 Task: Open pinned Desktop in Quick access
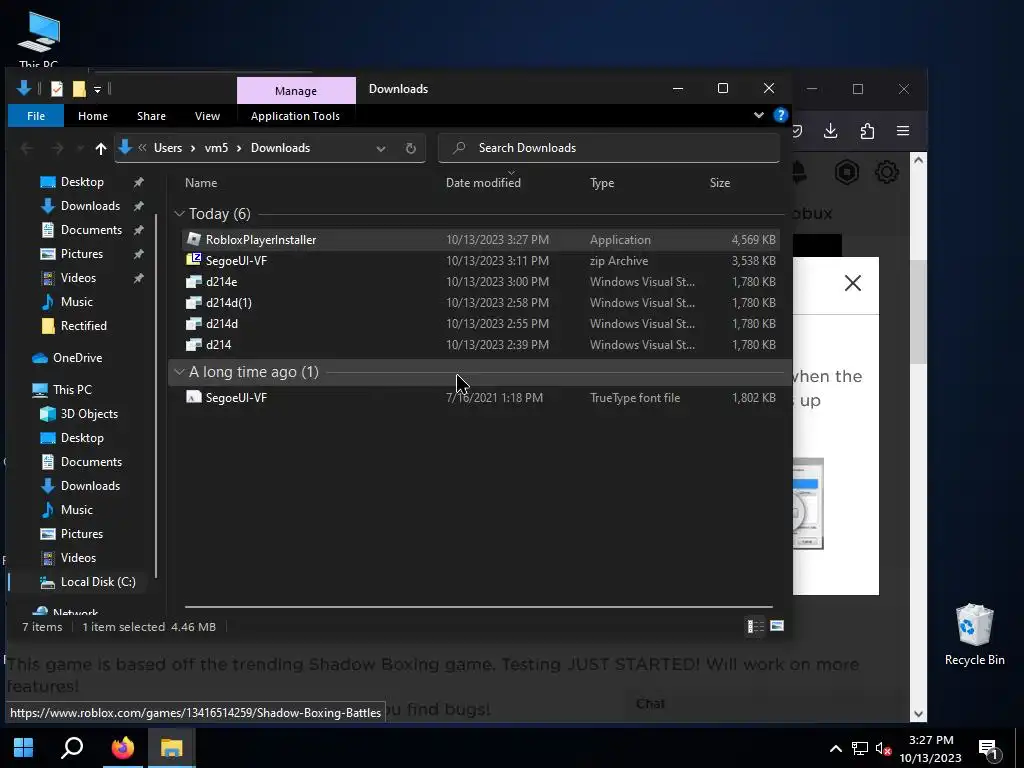82,182
